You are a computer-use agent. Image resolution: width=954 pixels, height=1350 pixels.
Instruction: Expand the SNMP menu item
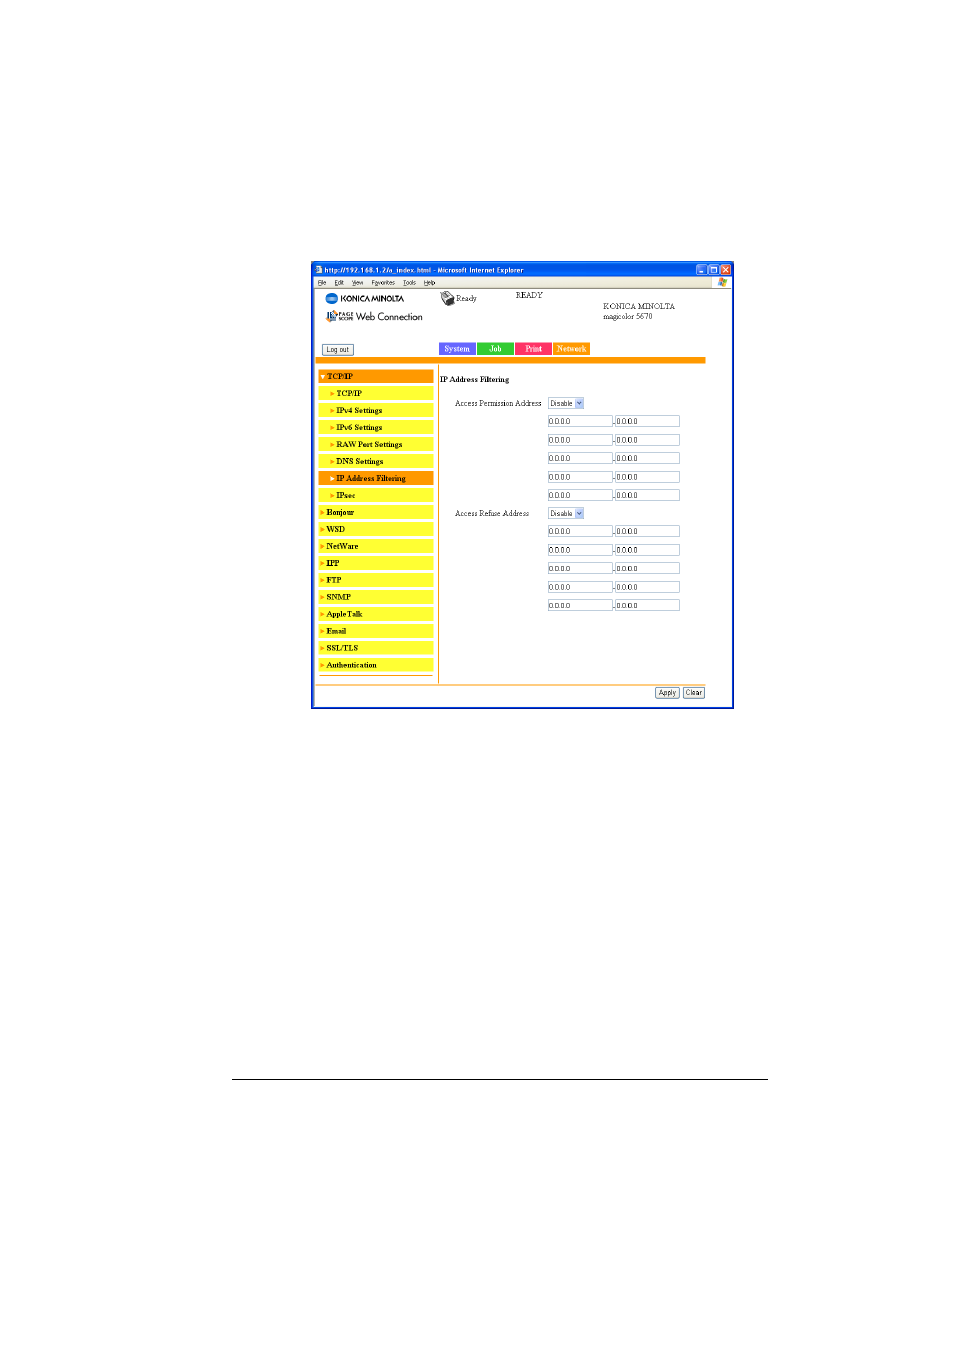(x=376, y=598)
